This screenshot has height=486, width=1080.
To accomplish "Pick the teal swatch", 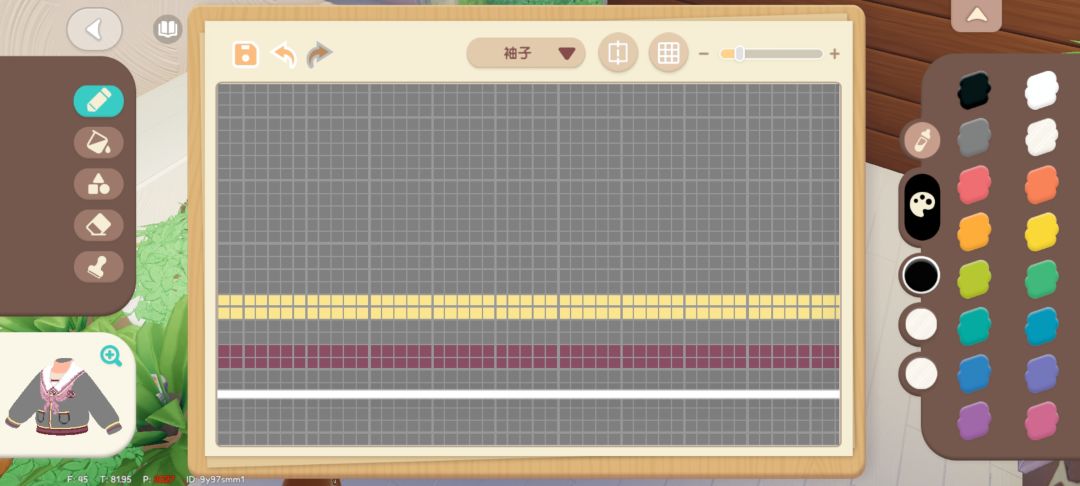I will [974, 326].
